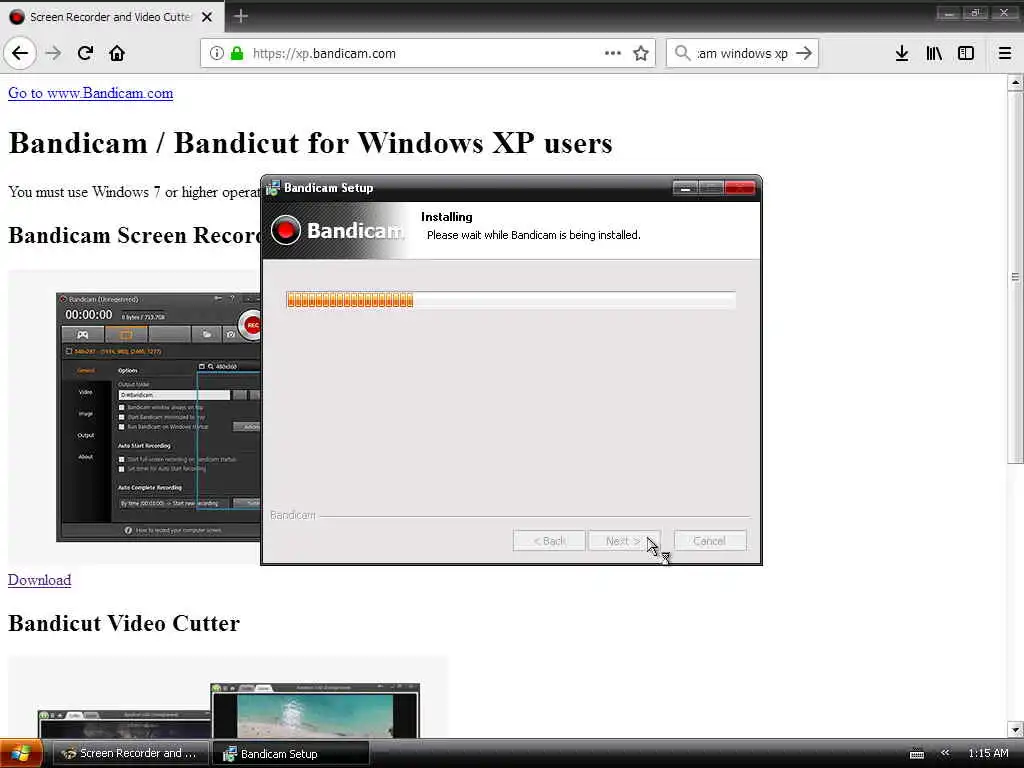Click the Bandicam Setup title bar icon
This screenshot has height=768, width=1024.
coord(273,187)
